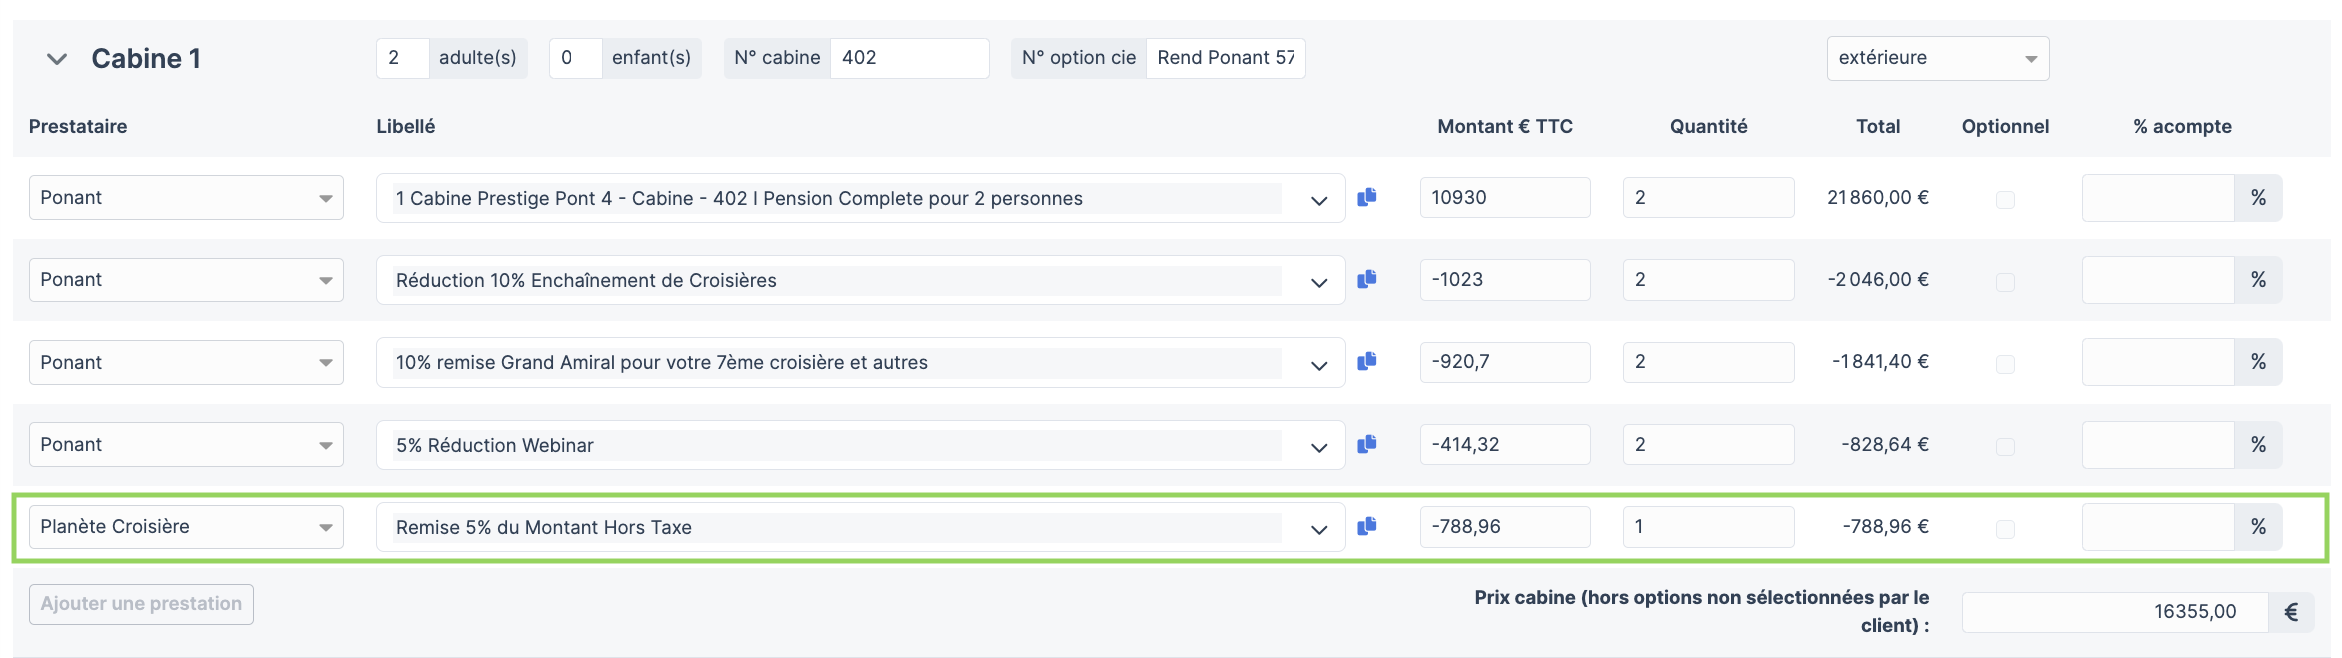
Task: Click the total 21 860,00 €
Action: 1877,197
